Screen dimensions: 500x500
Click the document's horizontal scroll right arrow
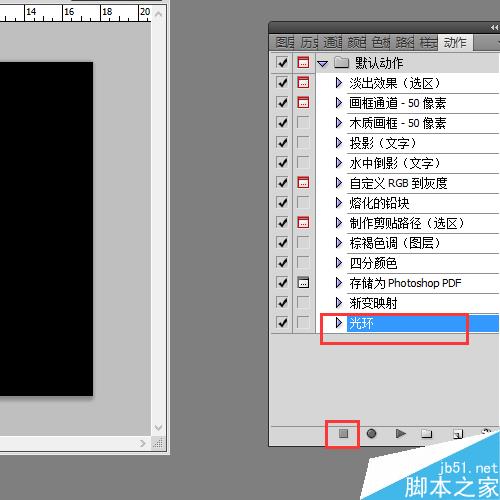(143, 443)
